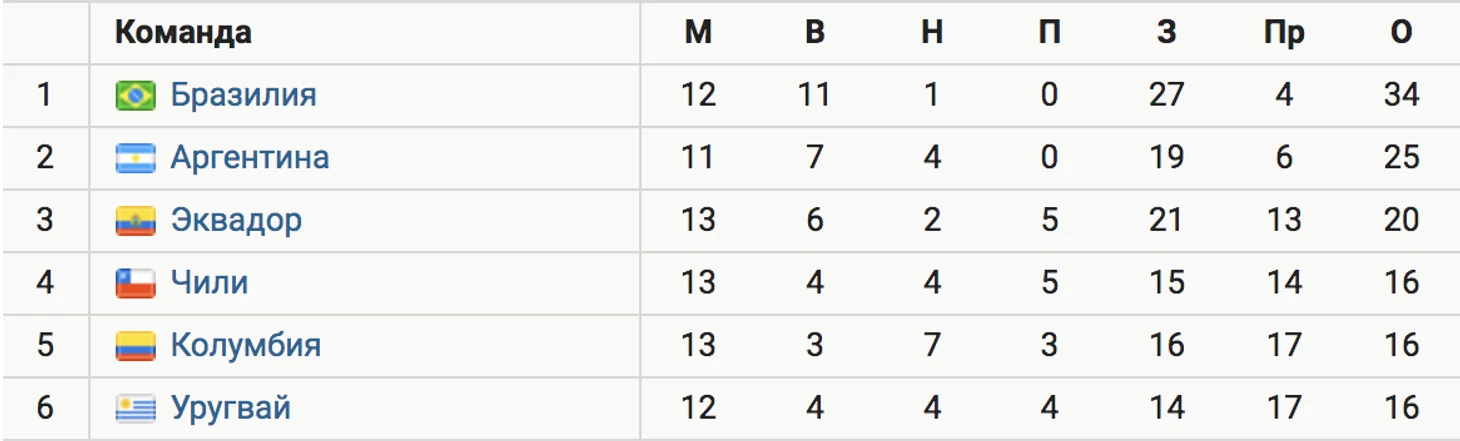Click the Chile flag icon
Screen dimensions: 1460x441
coord(135,283)
